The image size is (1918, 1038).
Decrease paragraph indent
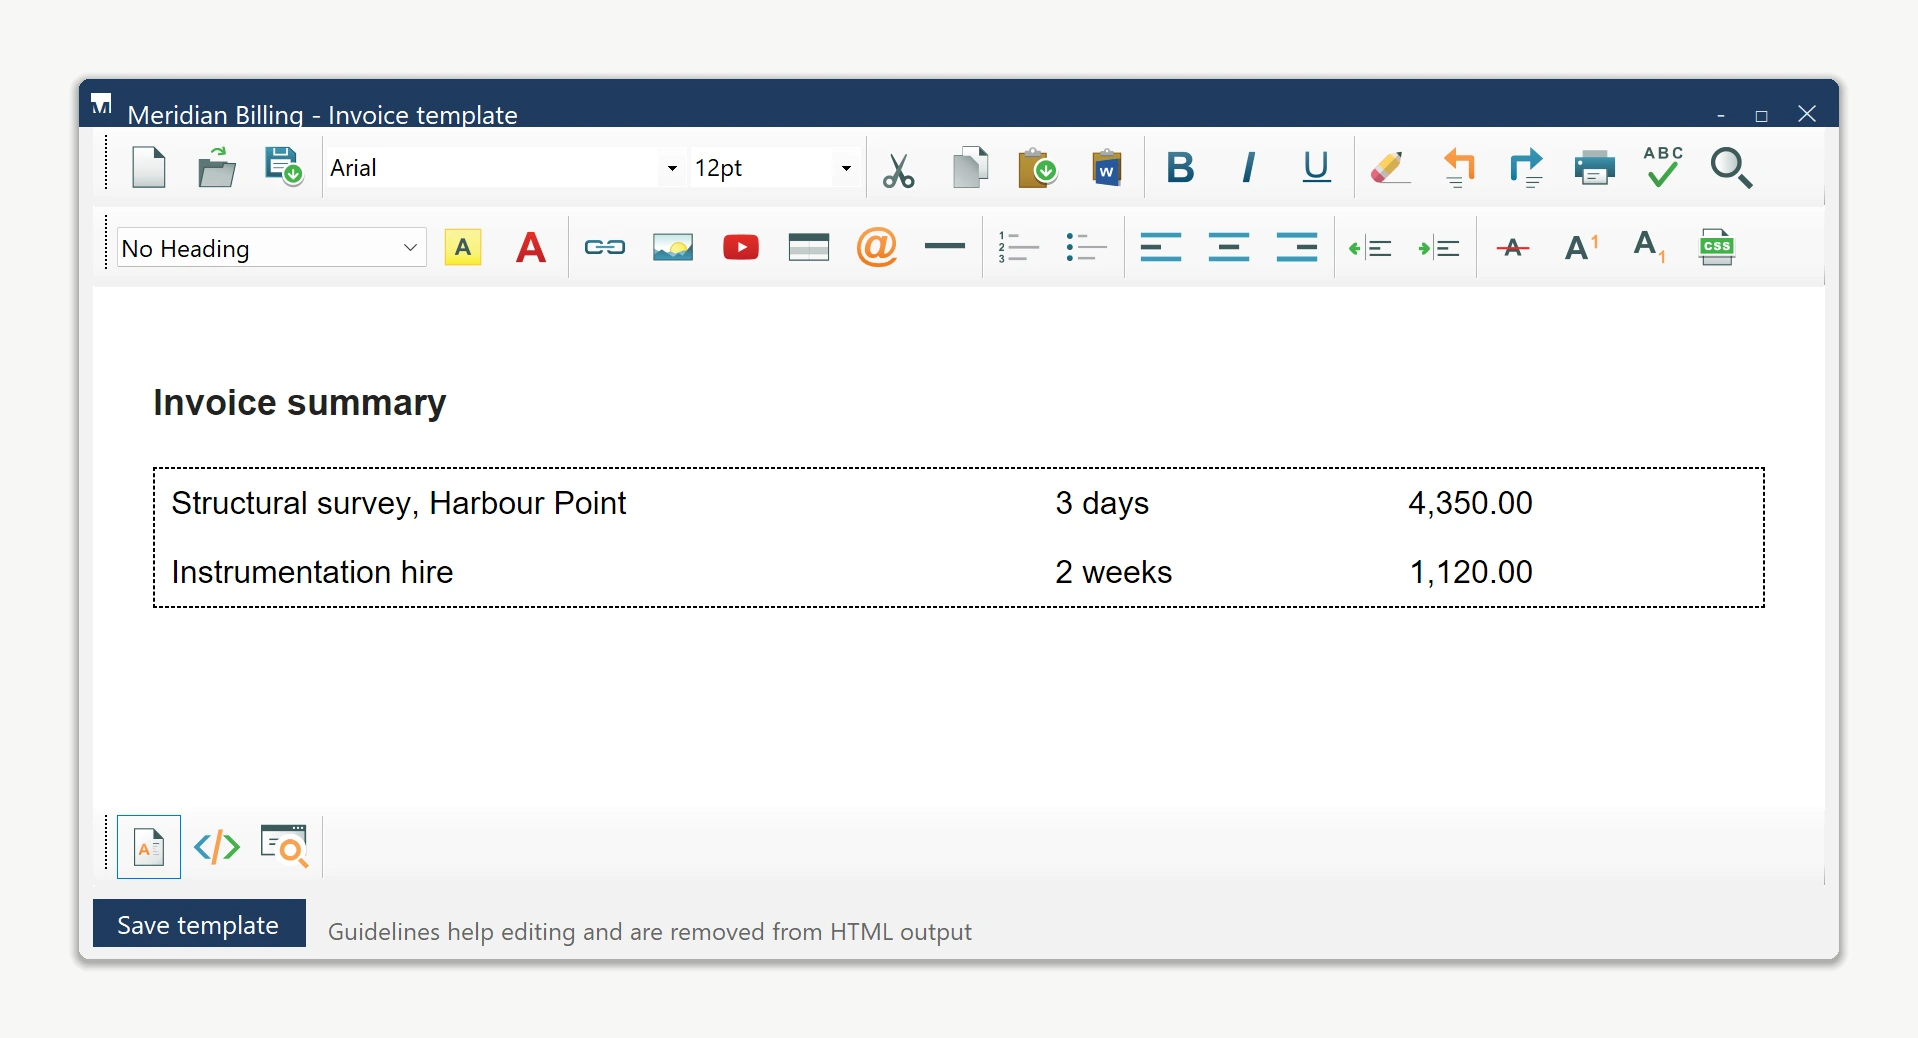1371,248
